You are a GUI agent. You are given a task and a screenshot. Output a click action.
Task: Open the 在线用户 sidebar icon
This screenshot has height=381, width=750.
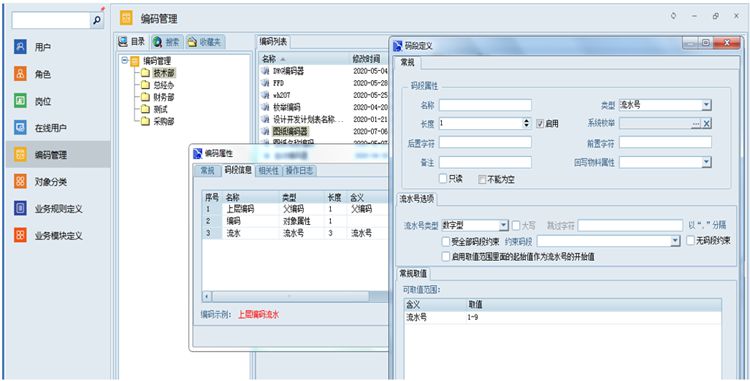[20, 128]
